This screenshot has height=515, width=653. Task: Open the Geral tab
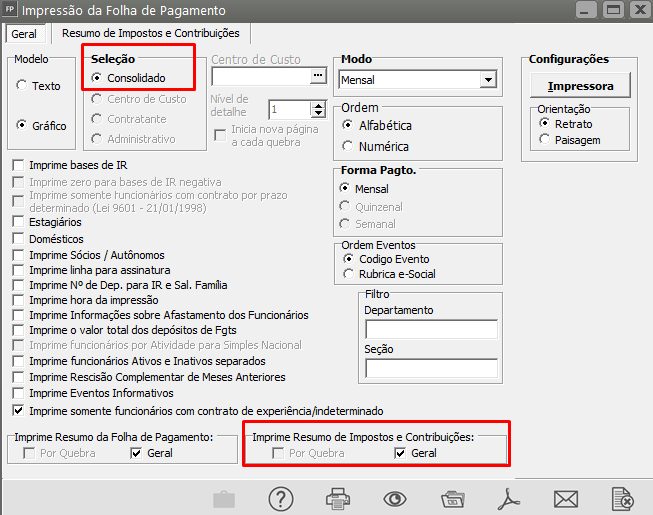coord(24,33)
